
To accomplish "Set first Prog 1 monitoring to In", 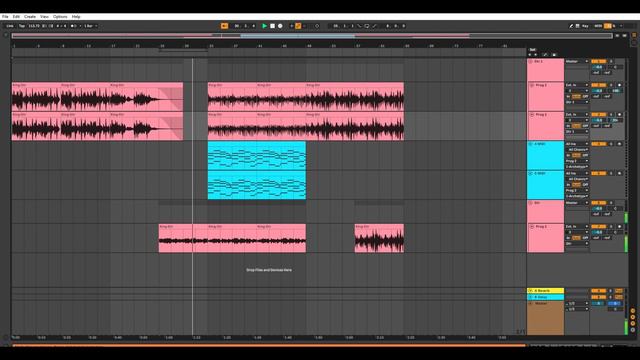I will [568, 96].
